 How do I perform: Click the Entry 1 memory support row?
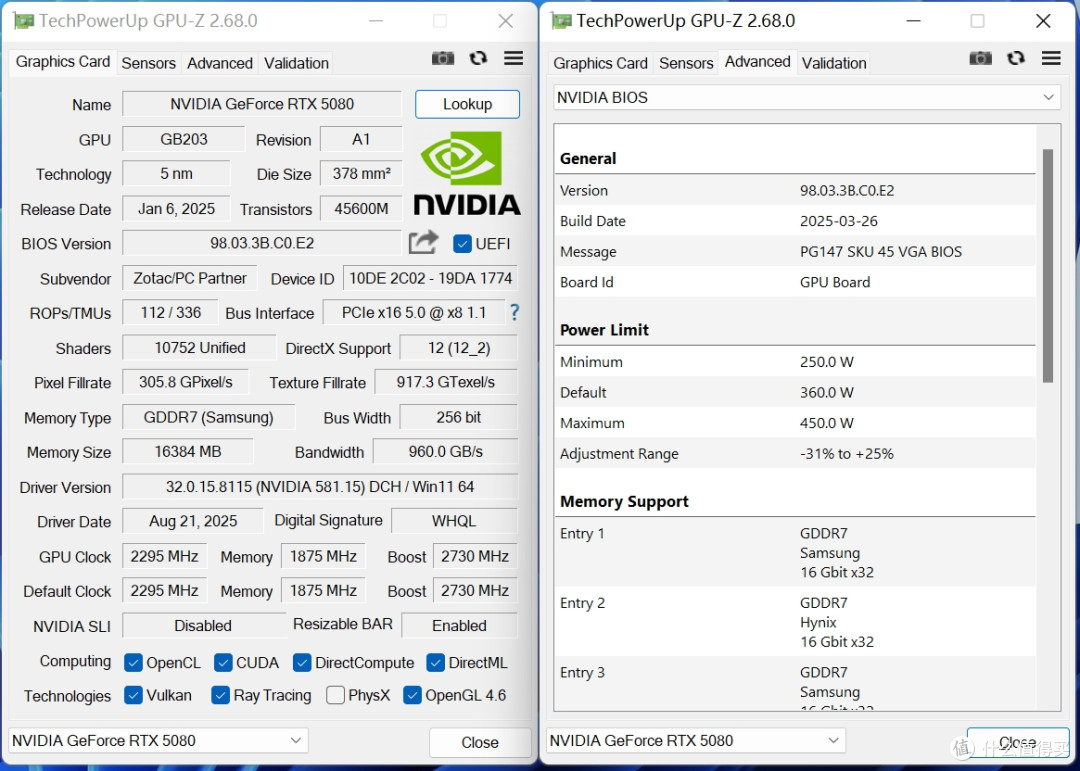coord(797,553)
